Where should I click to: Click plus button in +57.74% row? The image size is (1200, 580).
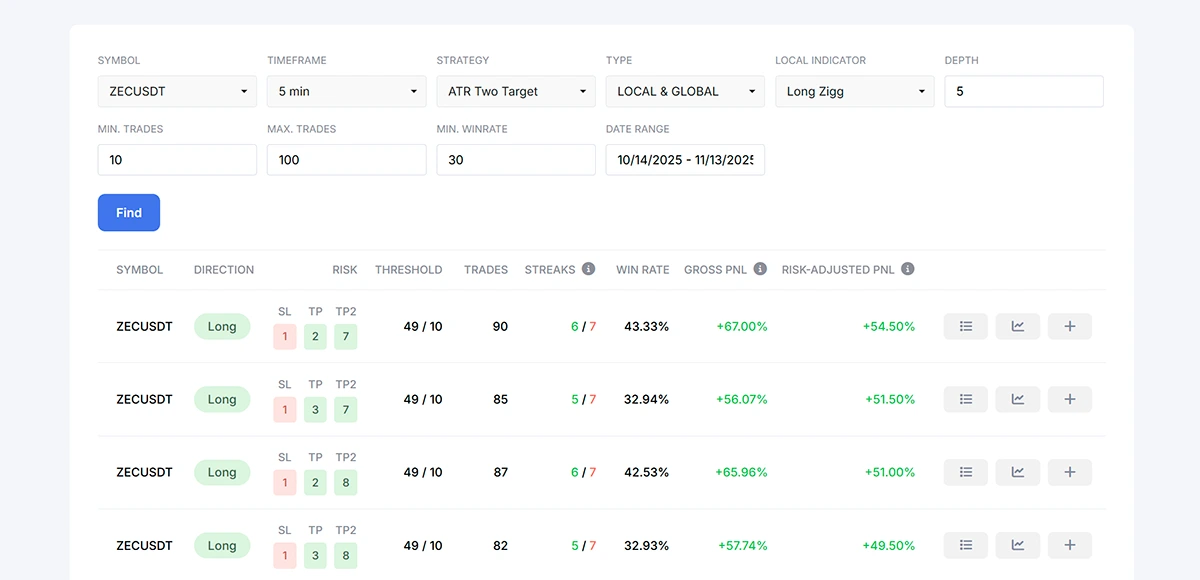coord(1070,545)
